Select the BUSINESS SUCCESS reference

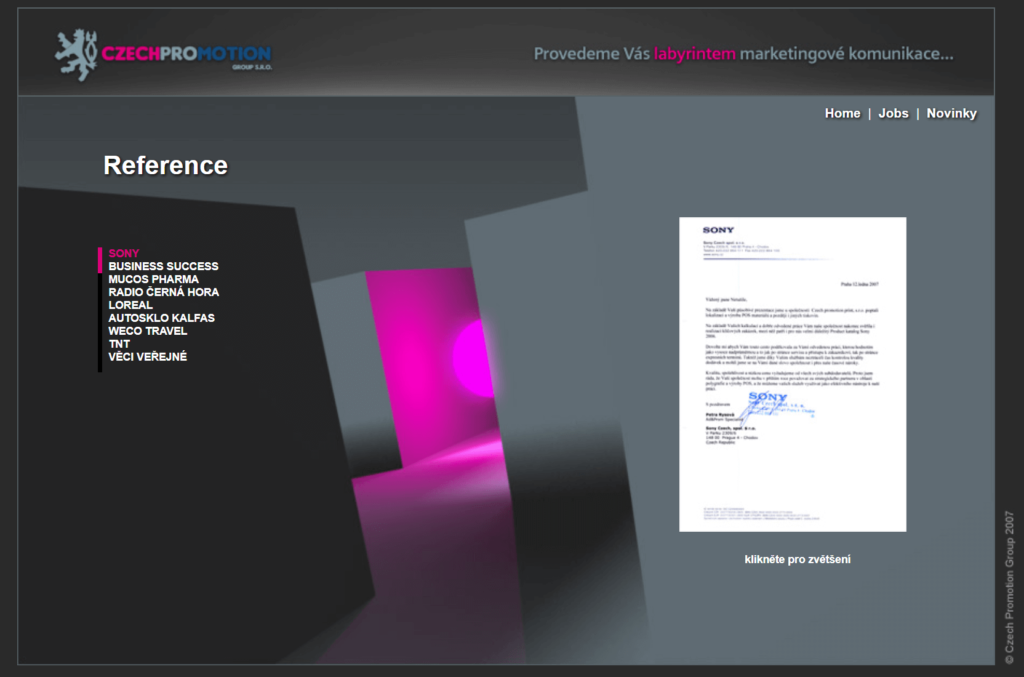click(x=163, y=266)
